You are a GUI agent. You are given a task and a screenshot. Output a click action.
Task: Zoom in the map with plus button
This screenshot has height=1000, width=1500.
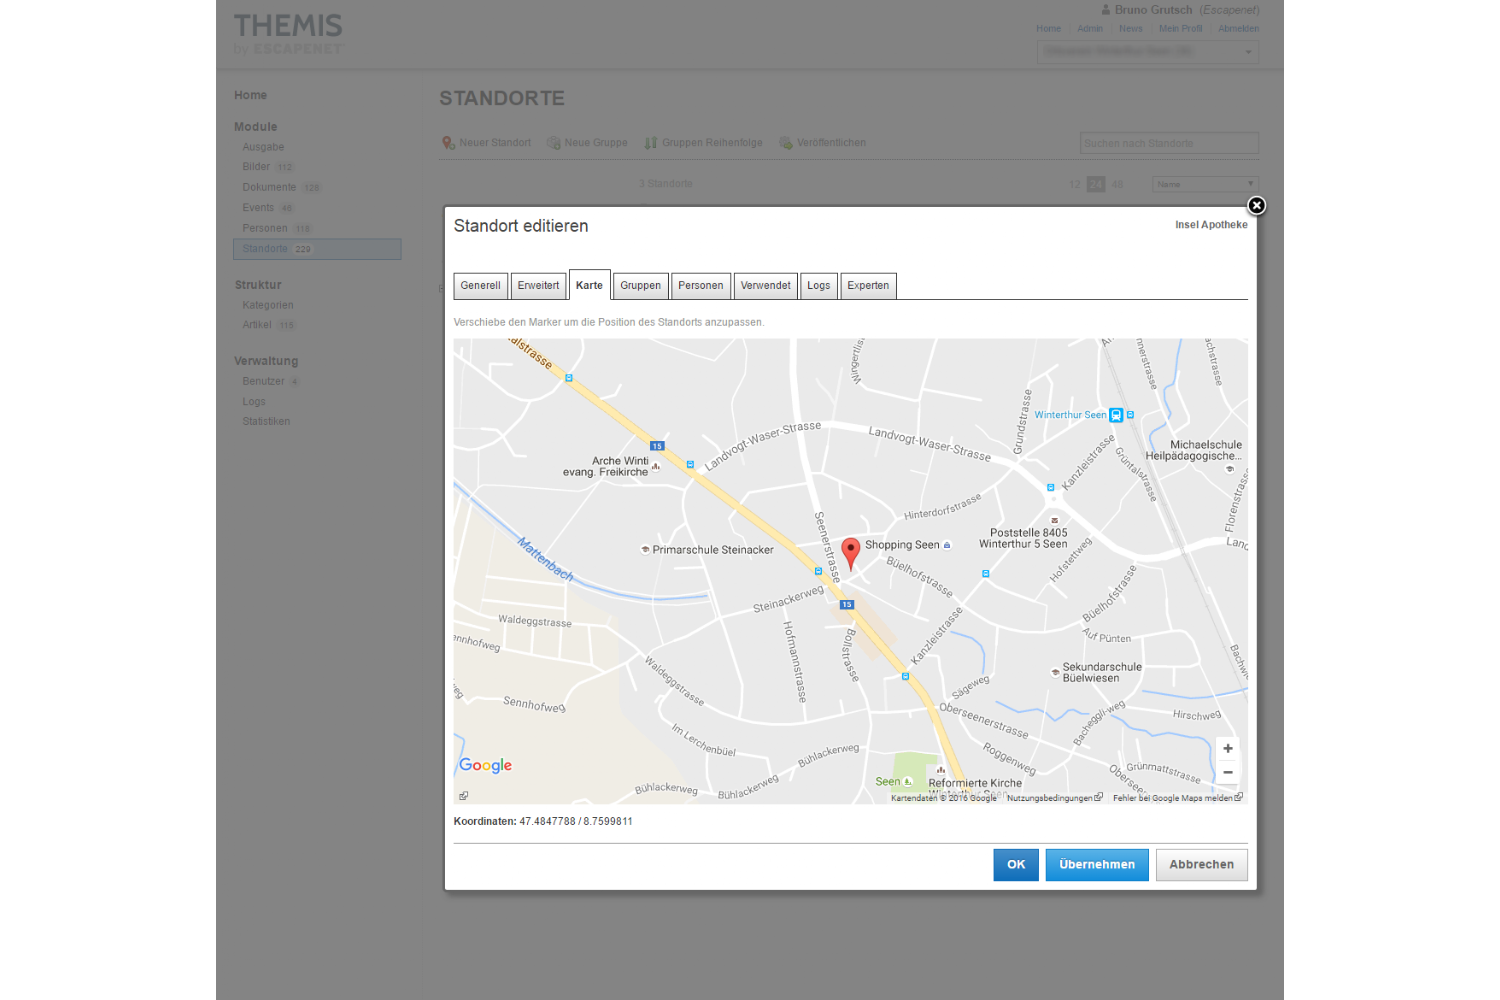(x=1227, y=749)
